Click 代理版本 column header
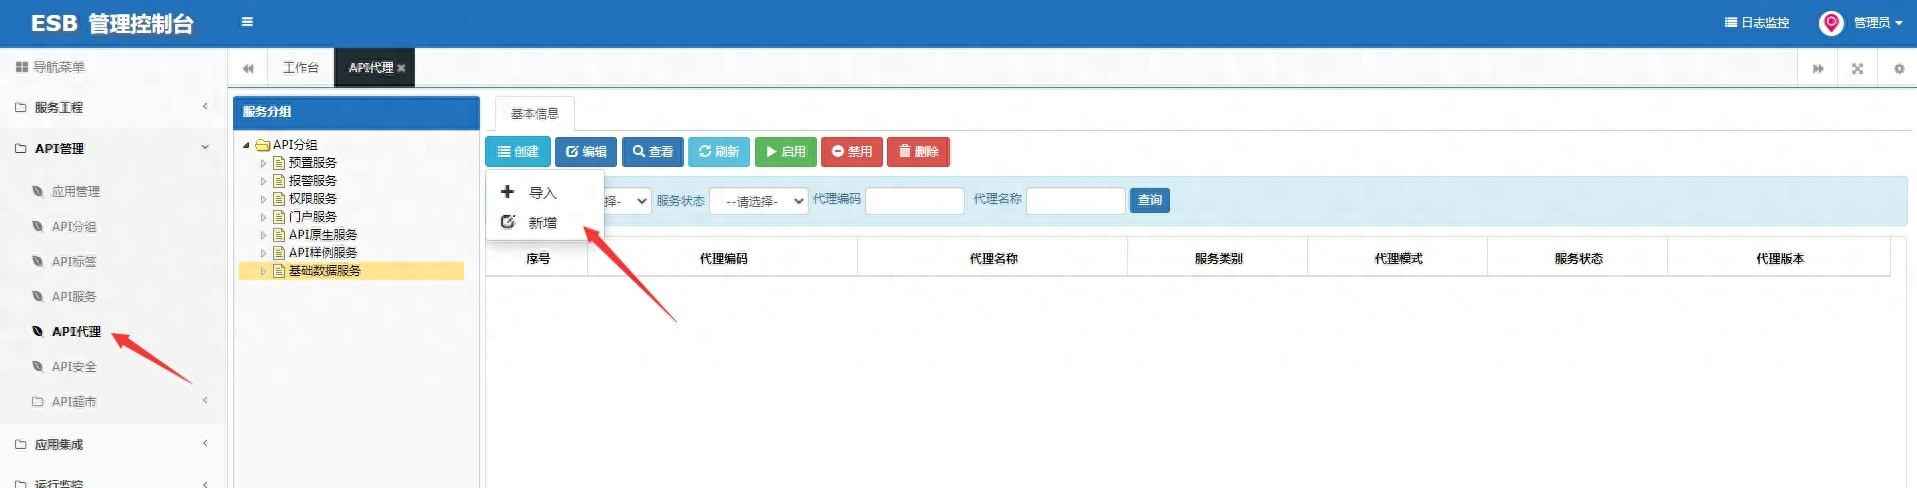Image resolution: width=1917 pixels, height=488 pixels. click(x=1780, y=258)
